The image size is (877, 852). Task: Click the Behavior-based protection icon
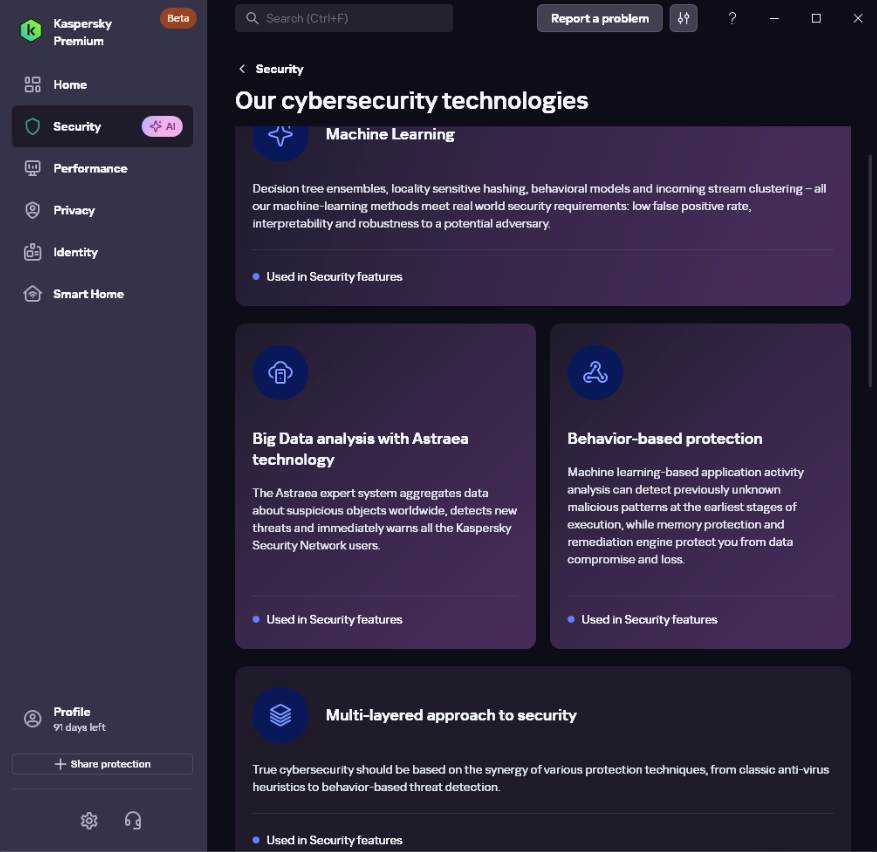(595, 373)
